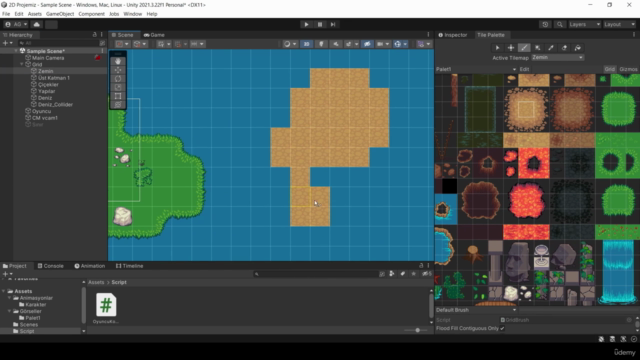Switch to the Game tab
The height and width of the screenshot is (360, 640).
tap(154, 35)
